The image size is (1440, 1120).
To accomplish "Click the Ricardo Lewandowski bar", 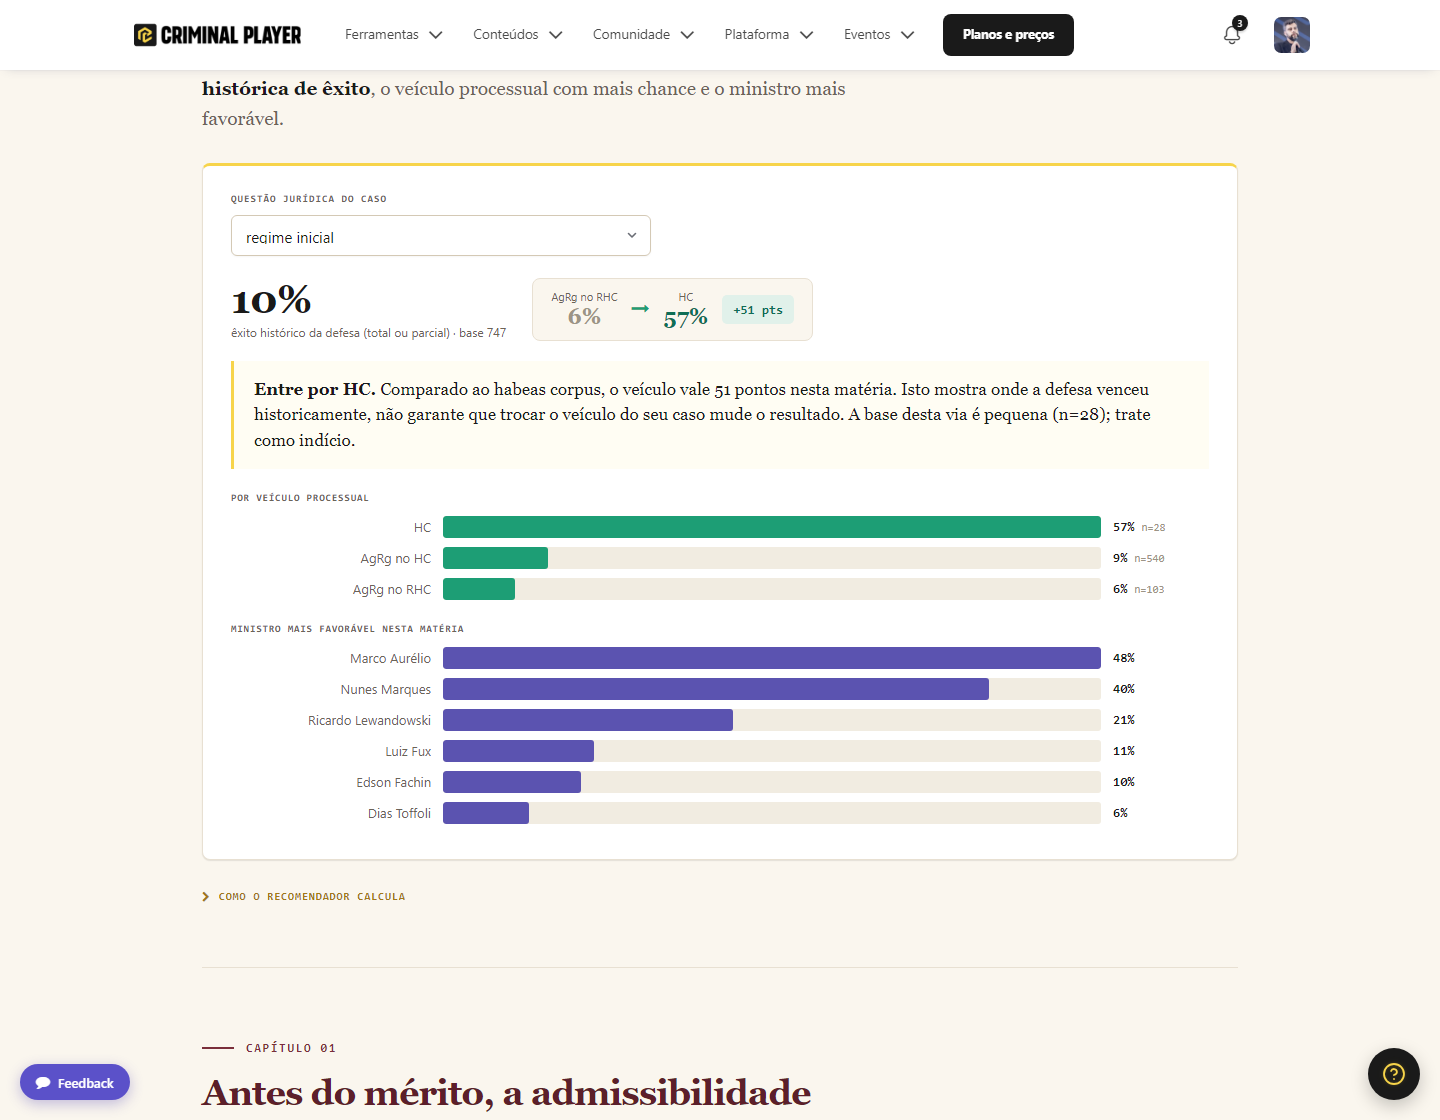I will point(772,720).
